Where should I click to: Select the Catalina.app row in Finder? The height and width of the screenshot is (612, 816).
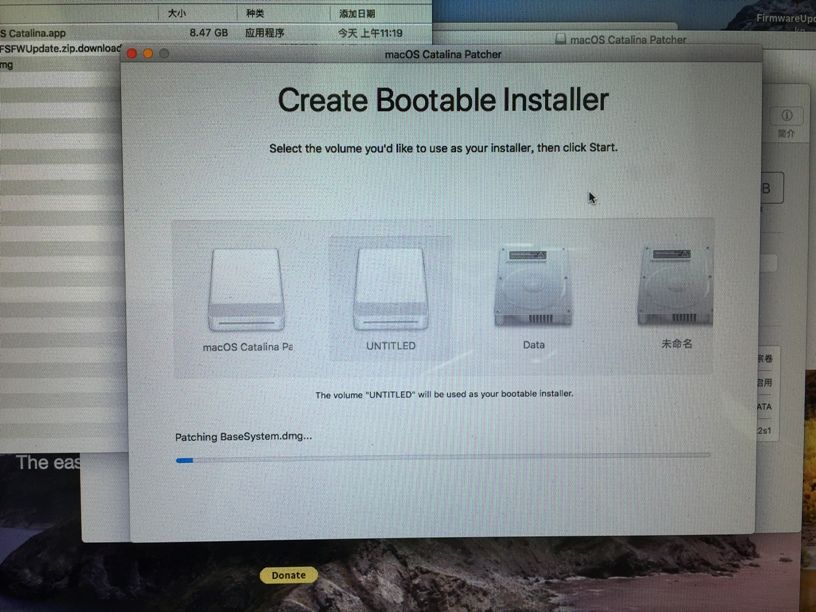coord(215,33)
